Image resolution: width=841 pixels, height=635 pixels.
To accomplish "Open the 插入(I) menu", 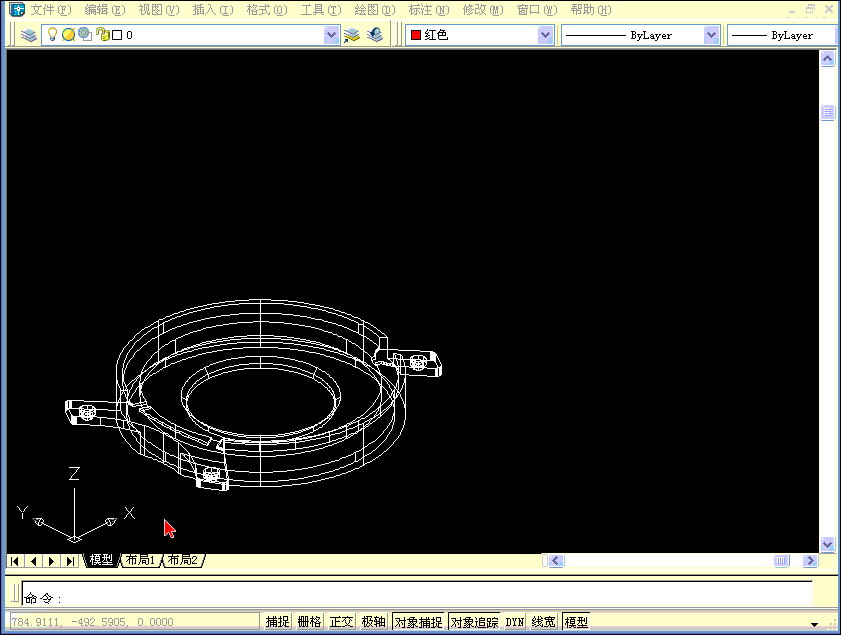I will pyautogui.click(x=213, y=10).
